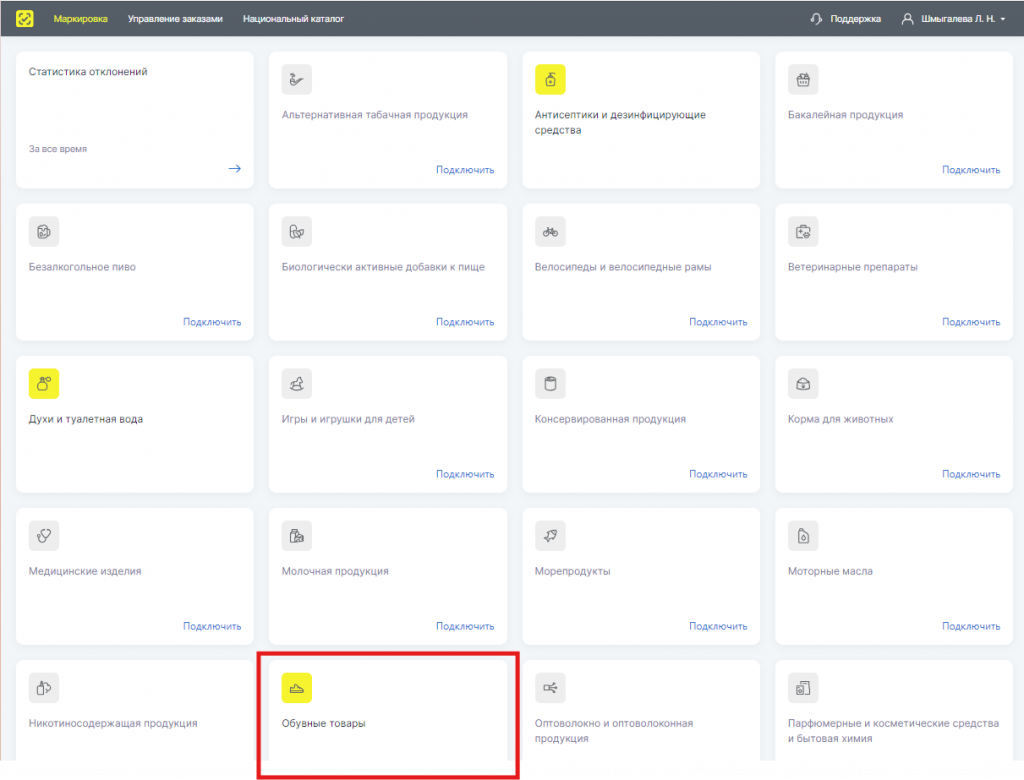The height and width of the screenshot is (780, 1024).
Task: Open Национальный каталог menu item
Action: tap(293, 18)
